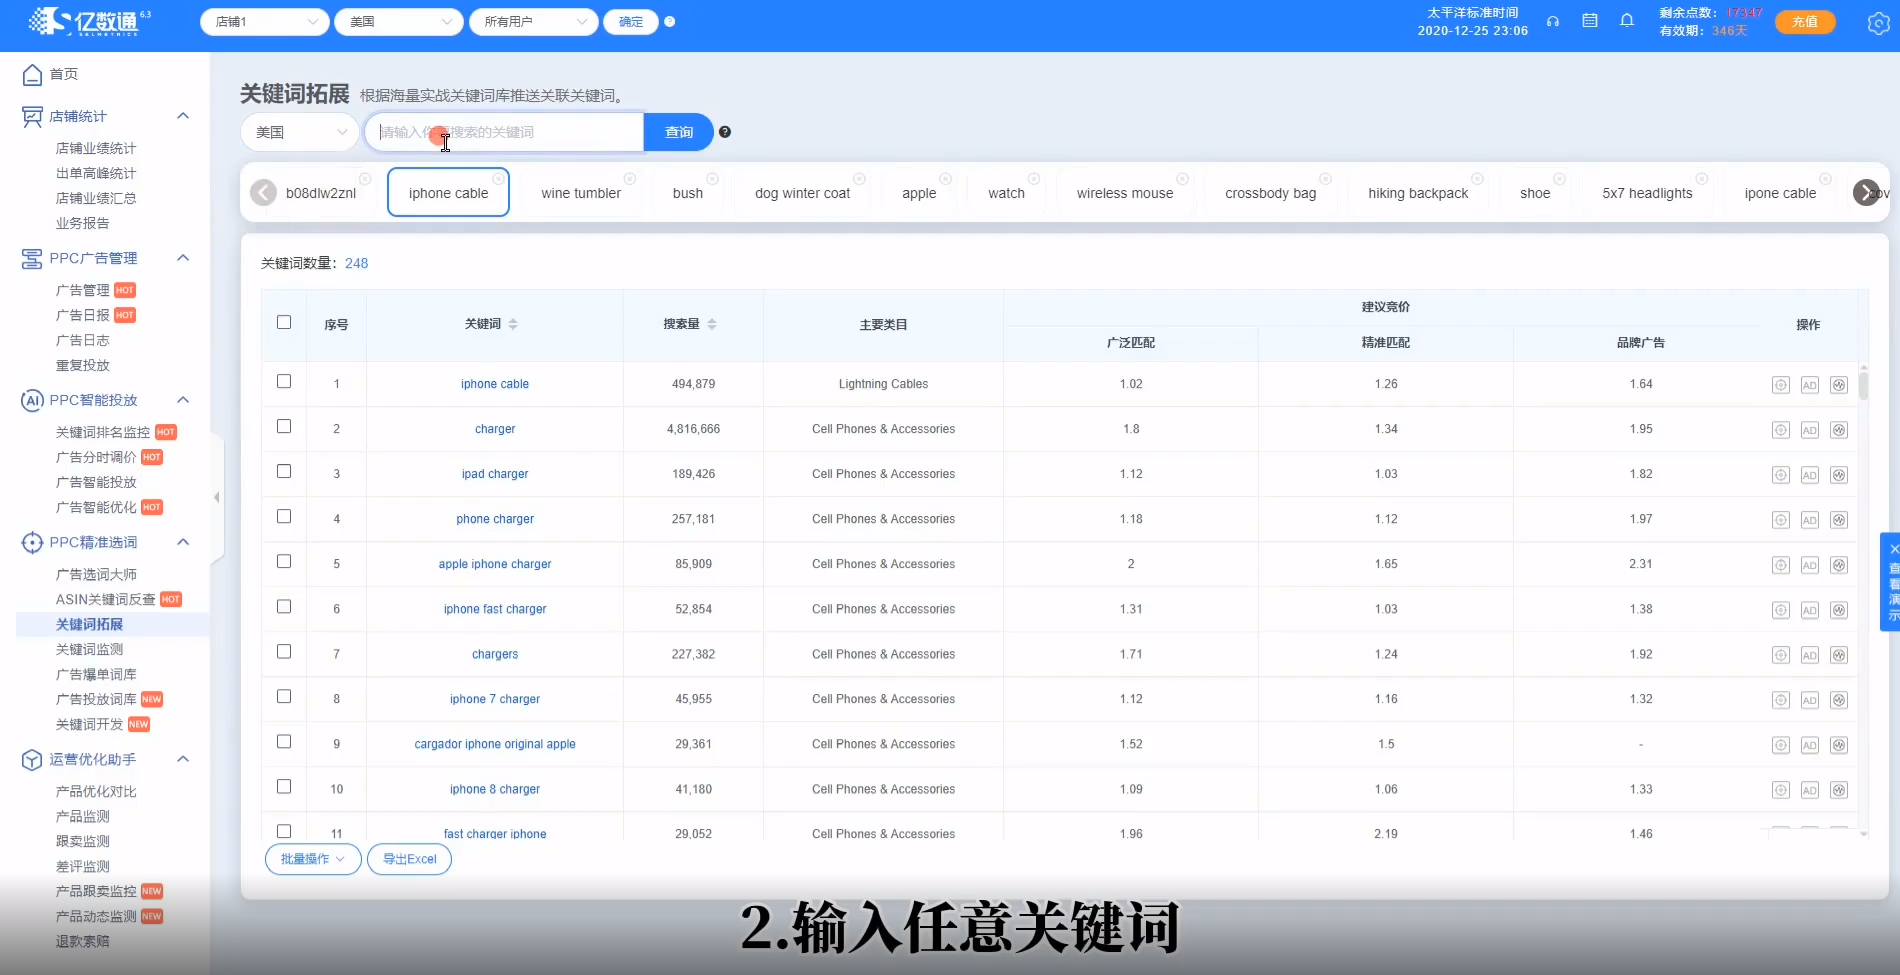The image size is (1900, 975).
Task: Click the add icon for apple iphone charger row
Action: (x=1781, y=565)
